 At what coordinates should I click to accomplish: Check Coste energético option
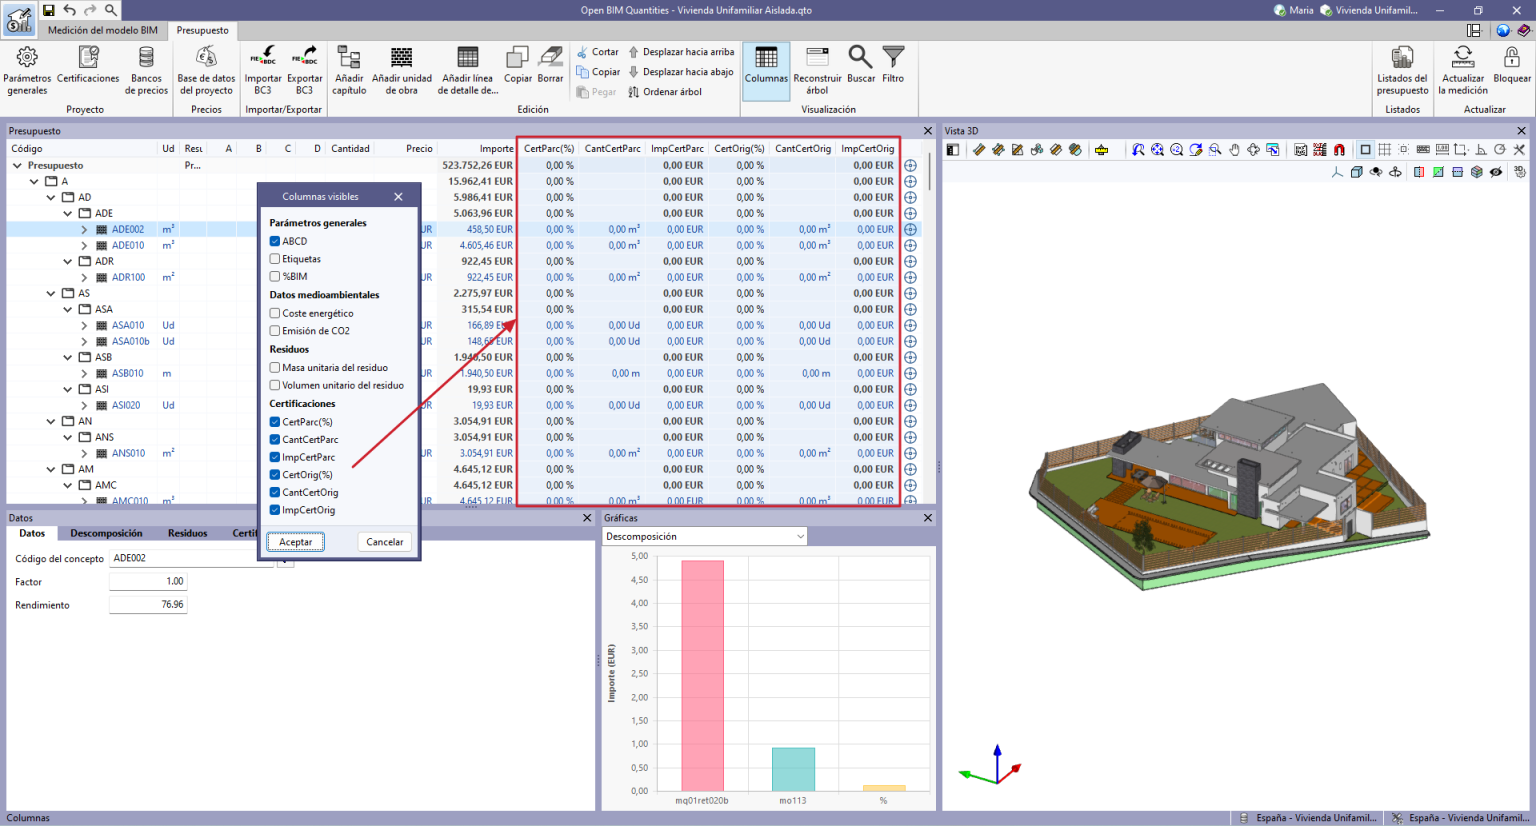click(275, 313)
